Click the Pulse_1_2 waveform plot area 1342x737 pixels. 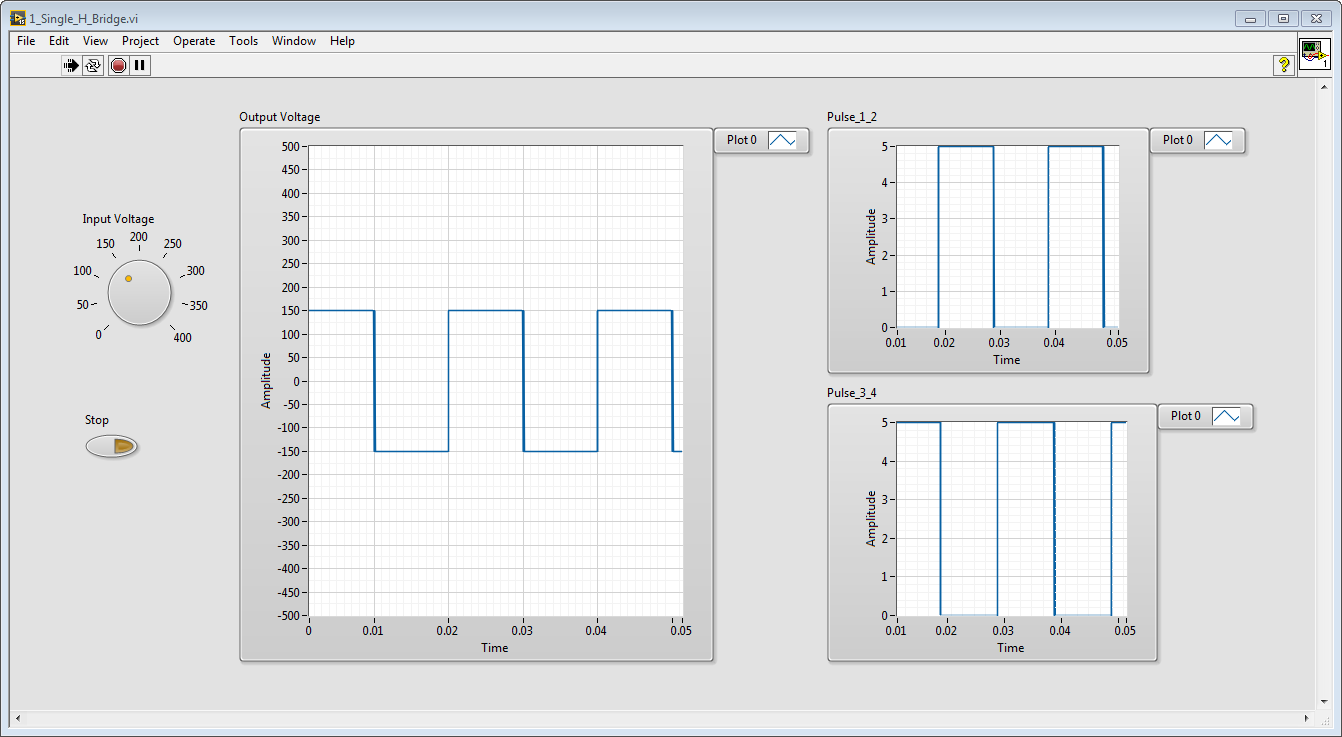point(1007,236)
